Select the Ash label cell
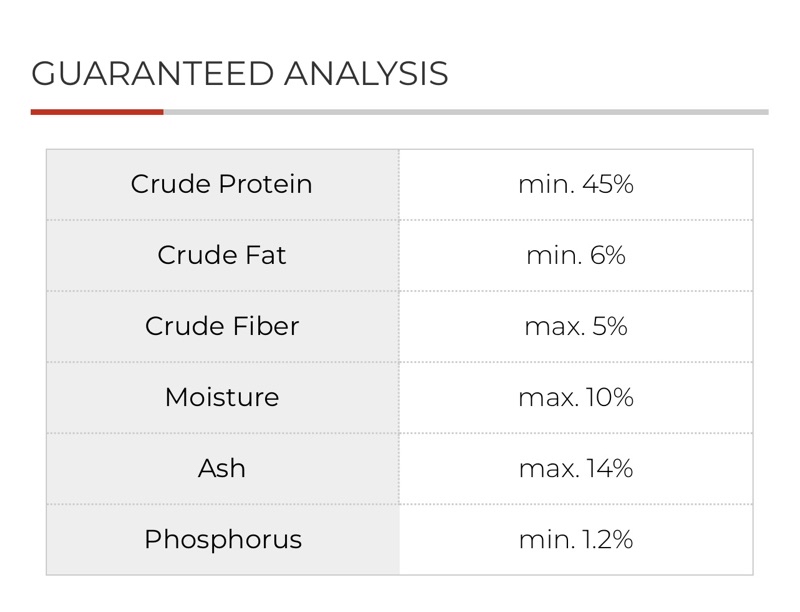 pos(222,468)
